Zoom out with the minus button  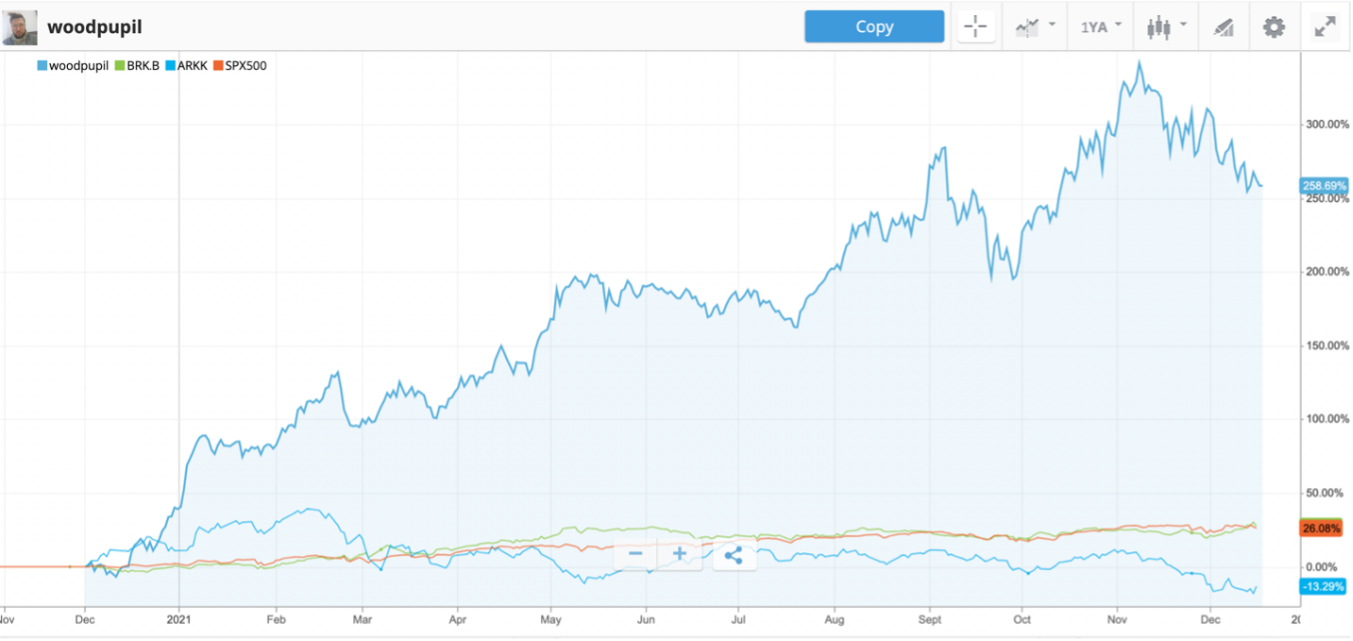(635, 555)
